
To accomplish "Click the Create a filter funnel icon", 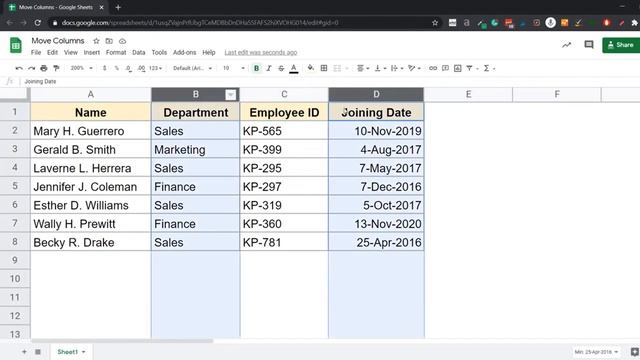I will coord(469,68).
